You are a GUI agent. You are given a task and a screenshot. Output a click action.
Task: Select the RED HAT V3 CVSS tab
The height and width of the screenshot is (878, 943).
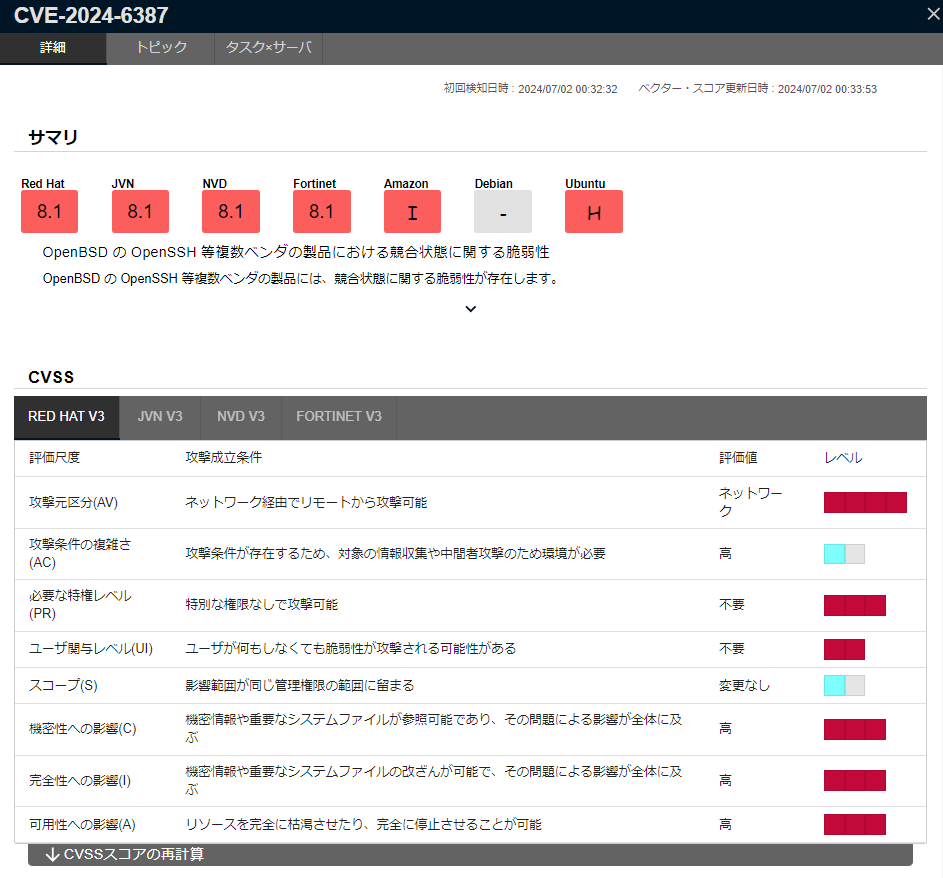[x=67, y=417]
